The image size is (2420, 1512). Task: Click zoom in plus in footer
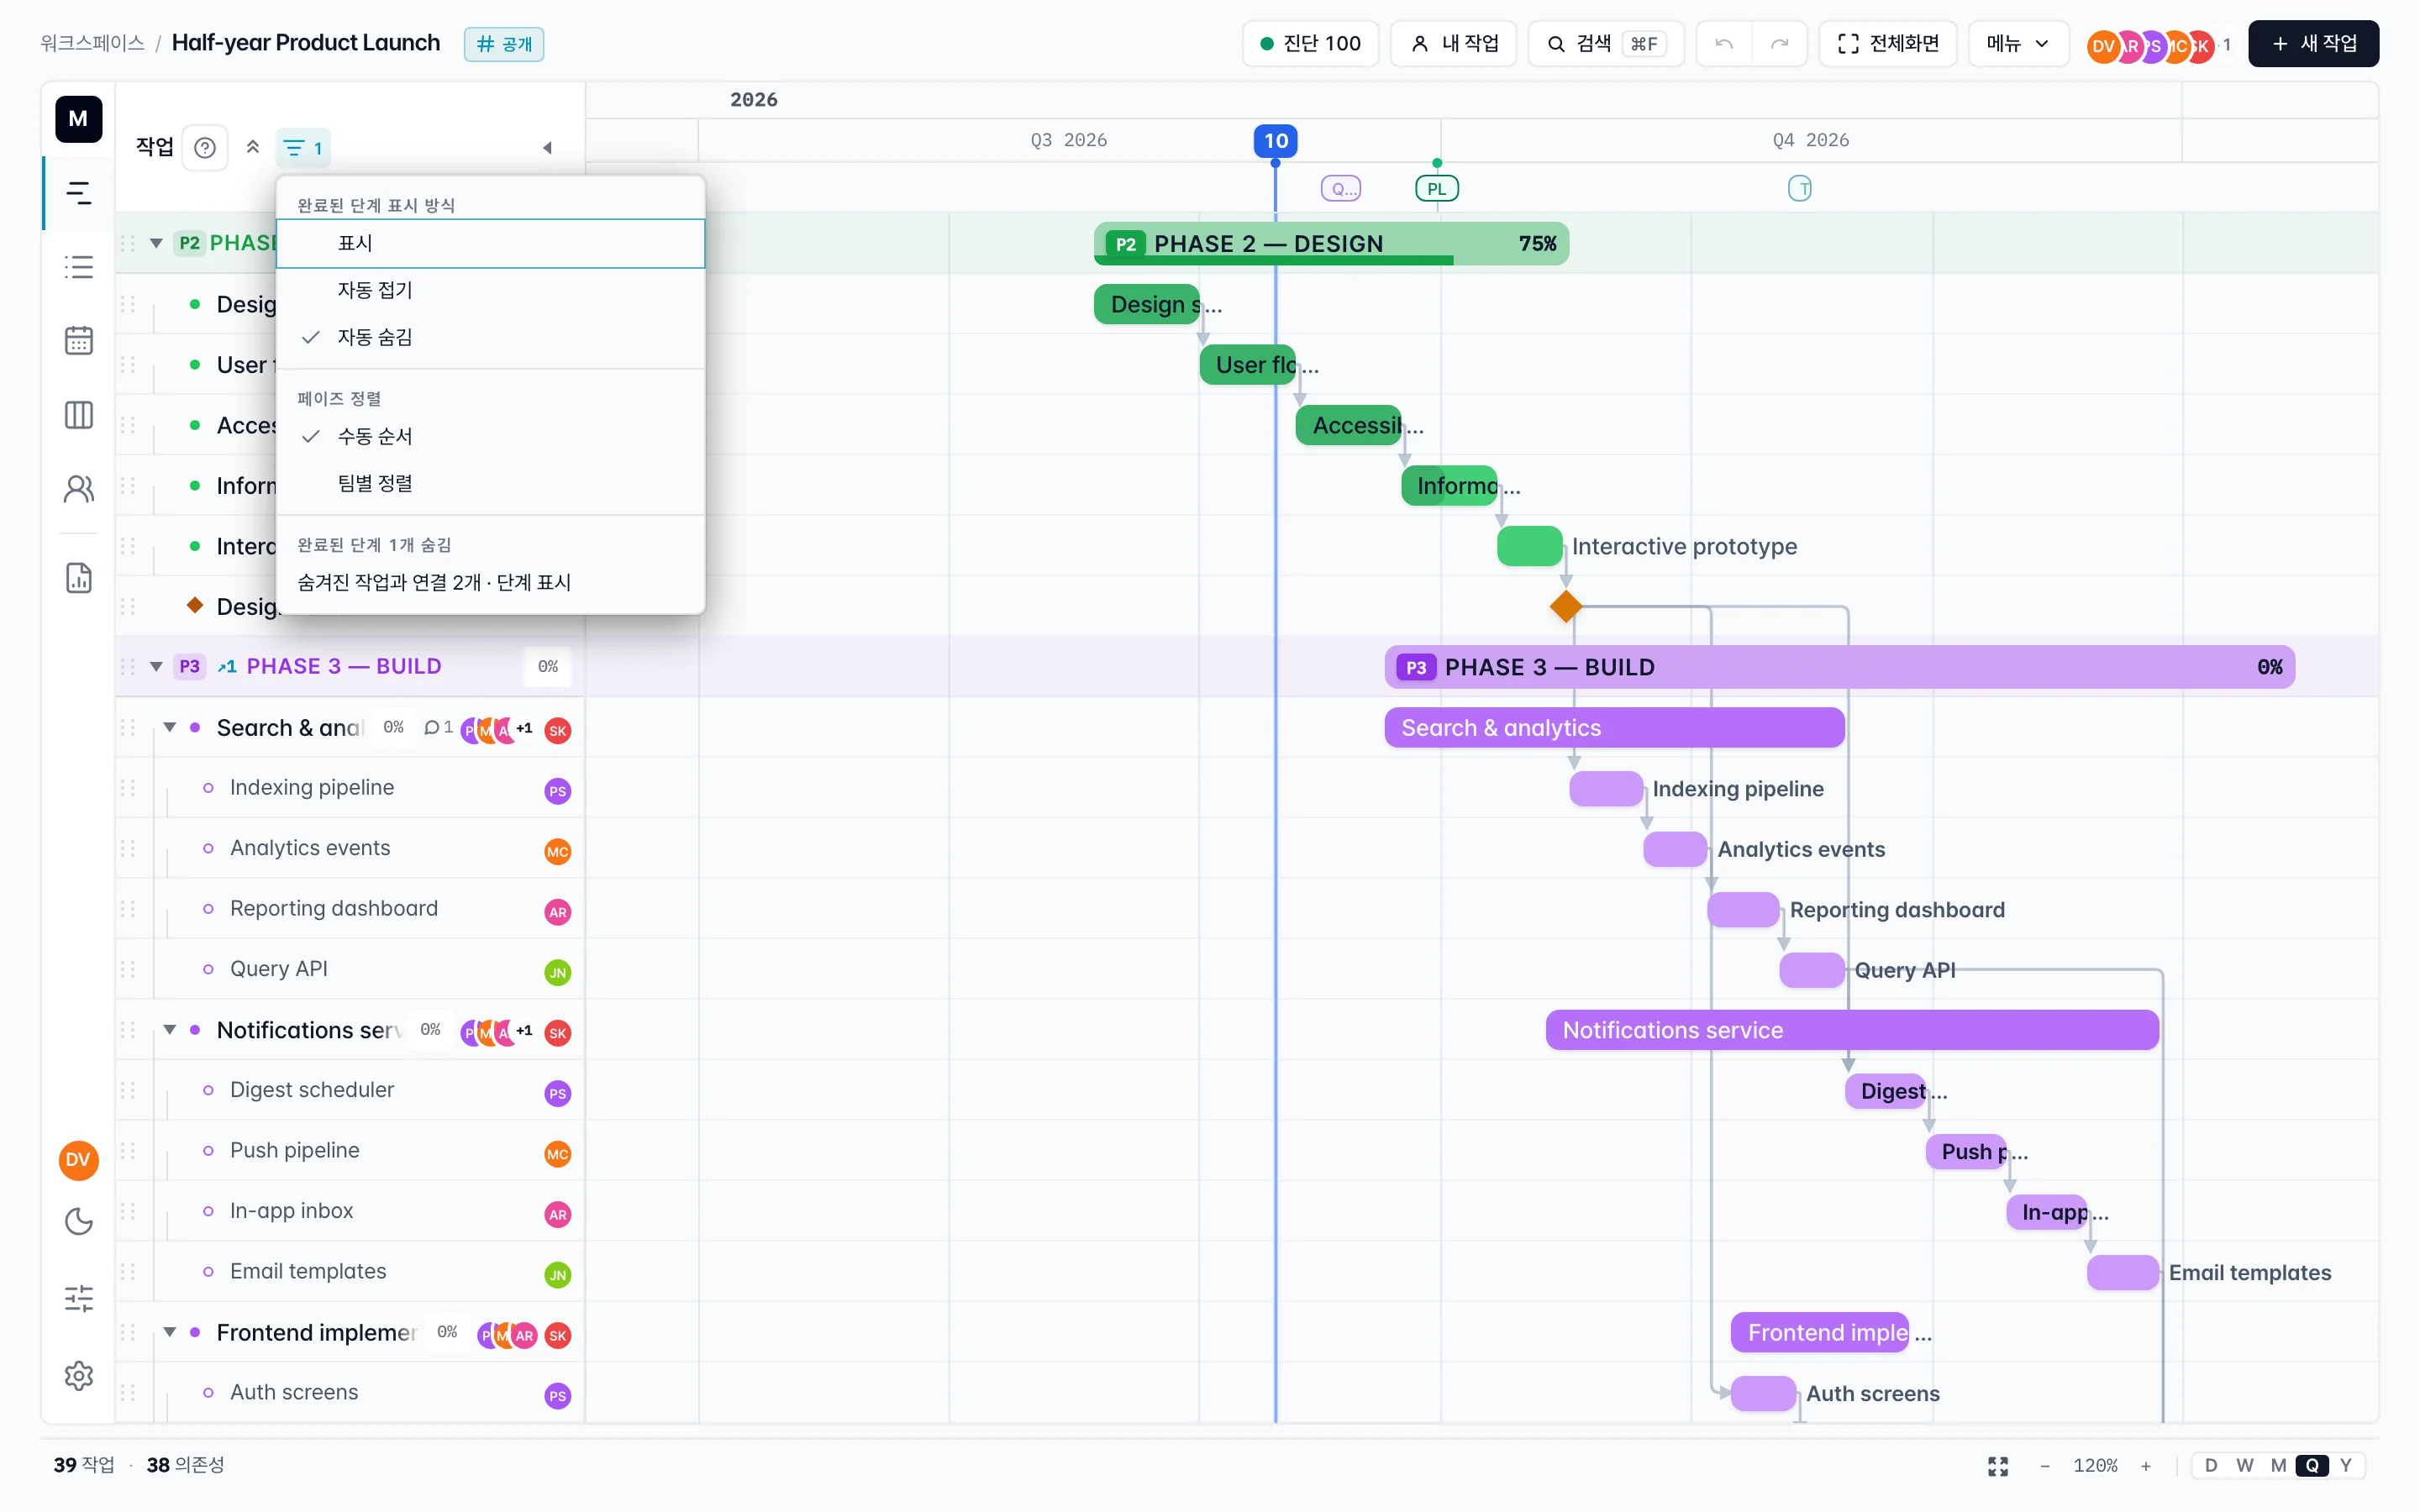click(2146, 1466)
